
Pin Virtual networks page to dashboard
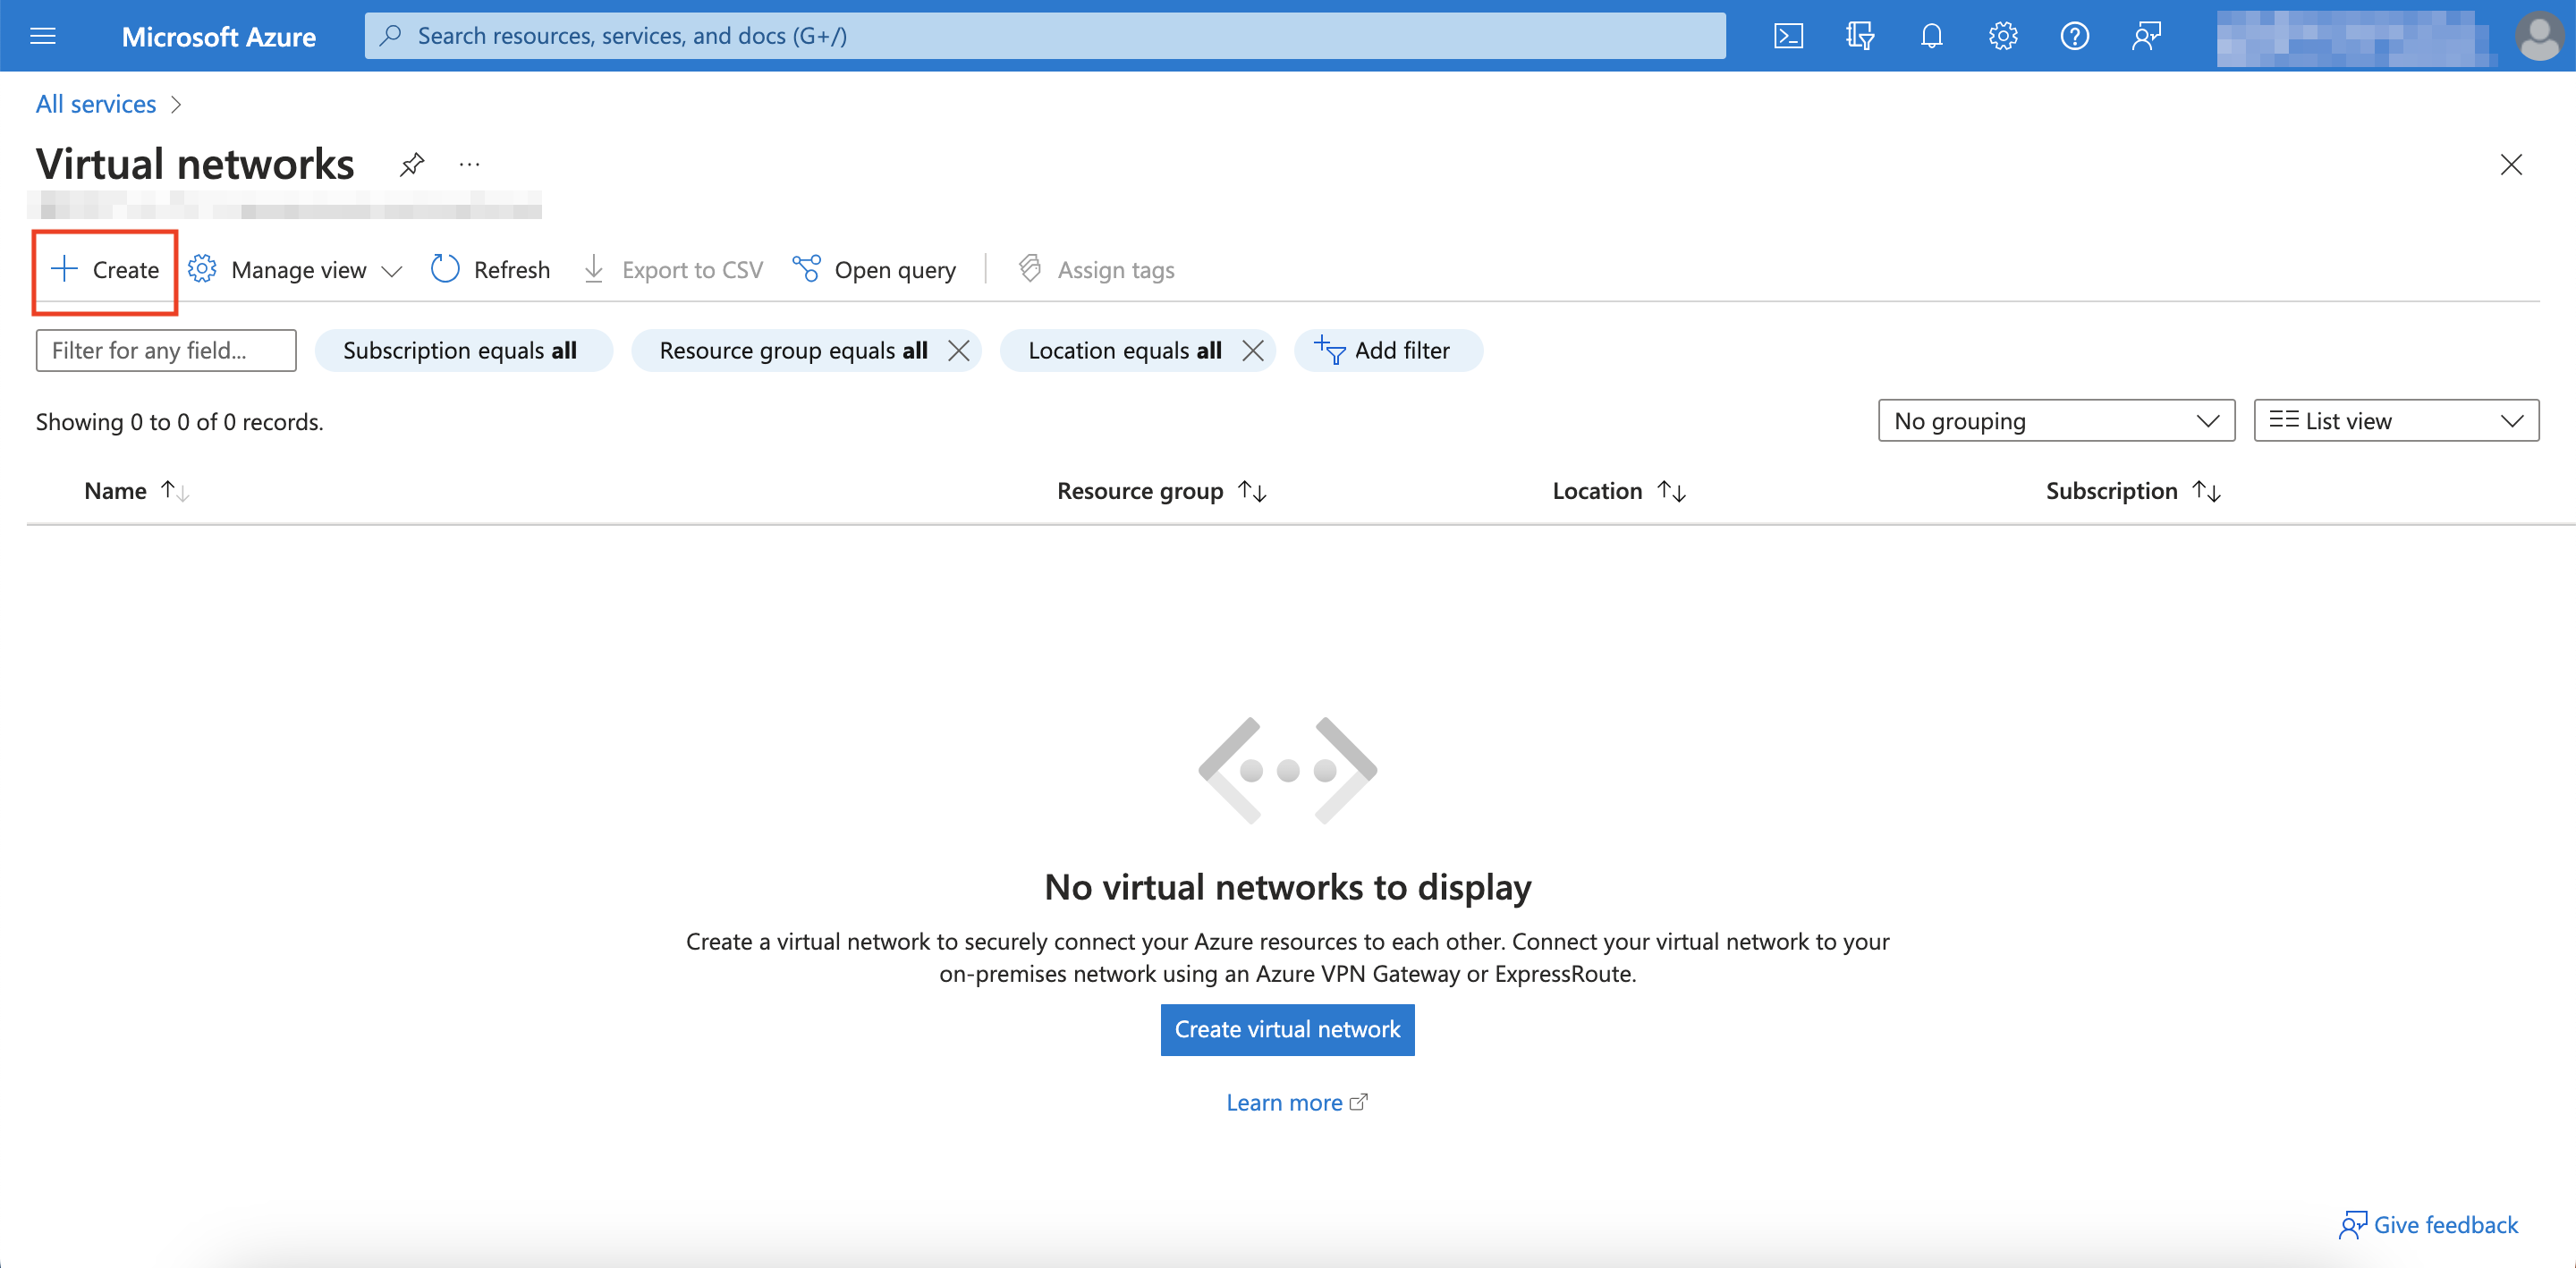pyautogui.click(x=411, y=164)
